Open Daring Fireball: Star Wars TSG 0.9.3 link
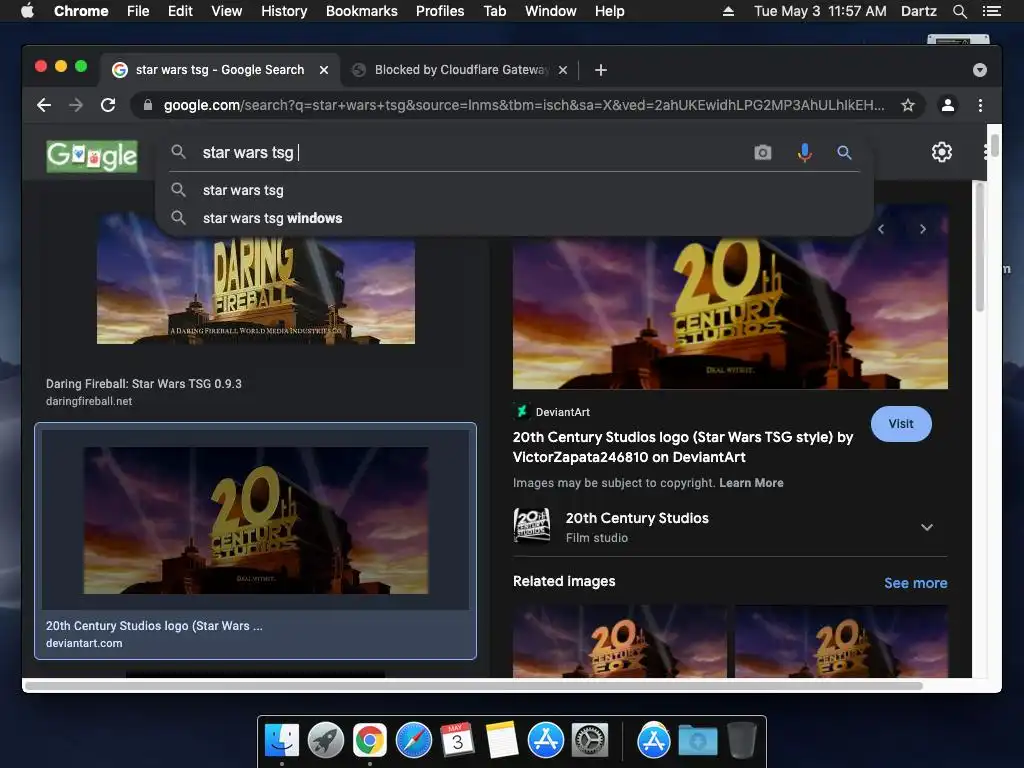Image resolution: width=1024 pixels, height=768 pixels. click(x=144, y=384)
